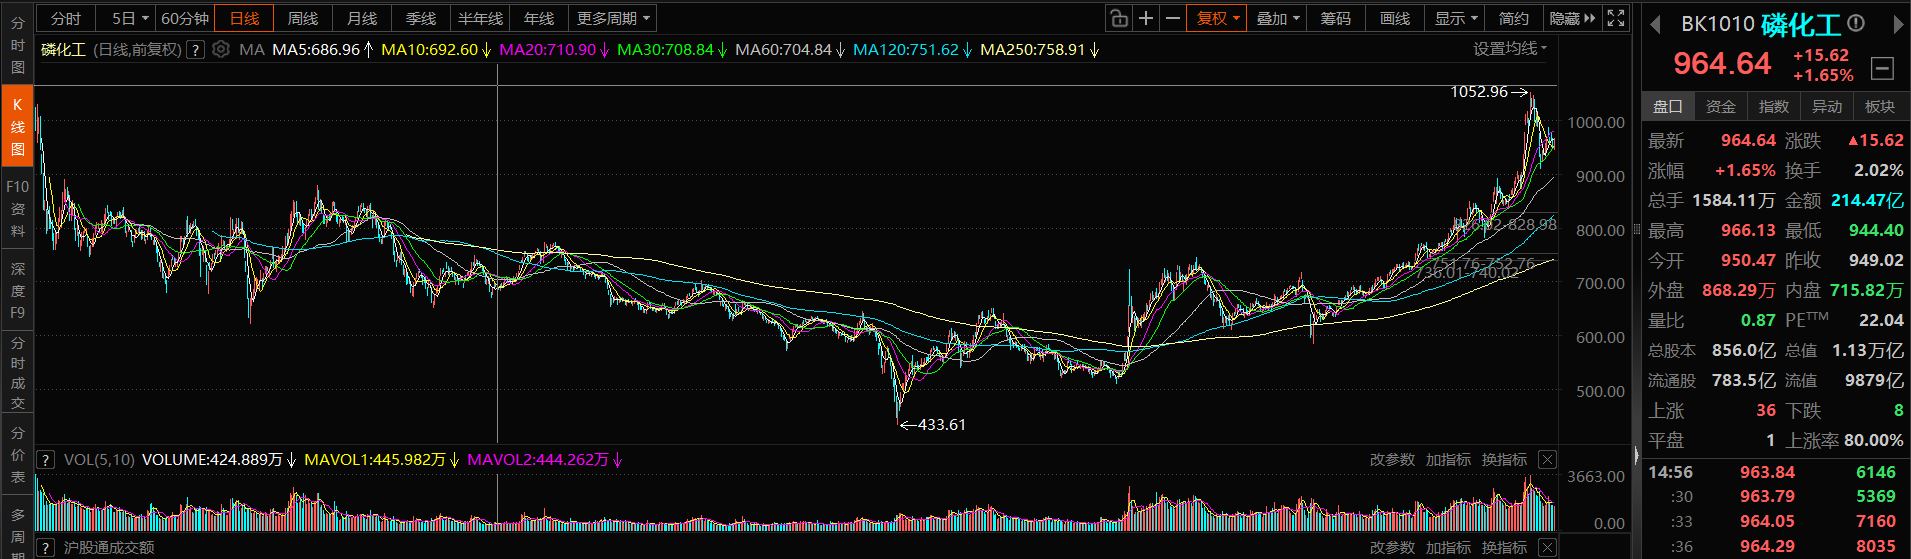Open 复权 adjustment dropdown

click(1217, 18)
